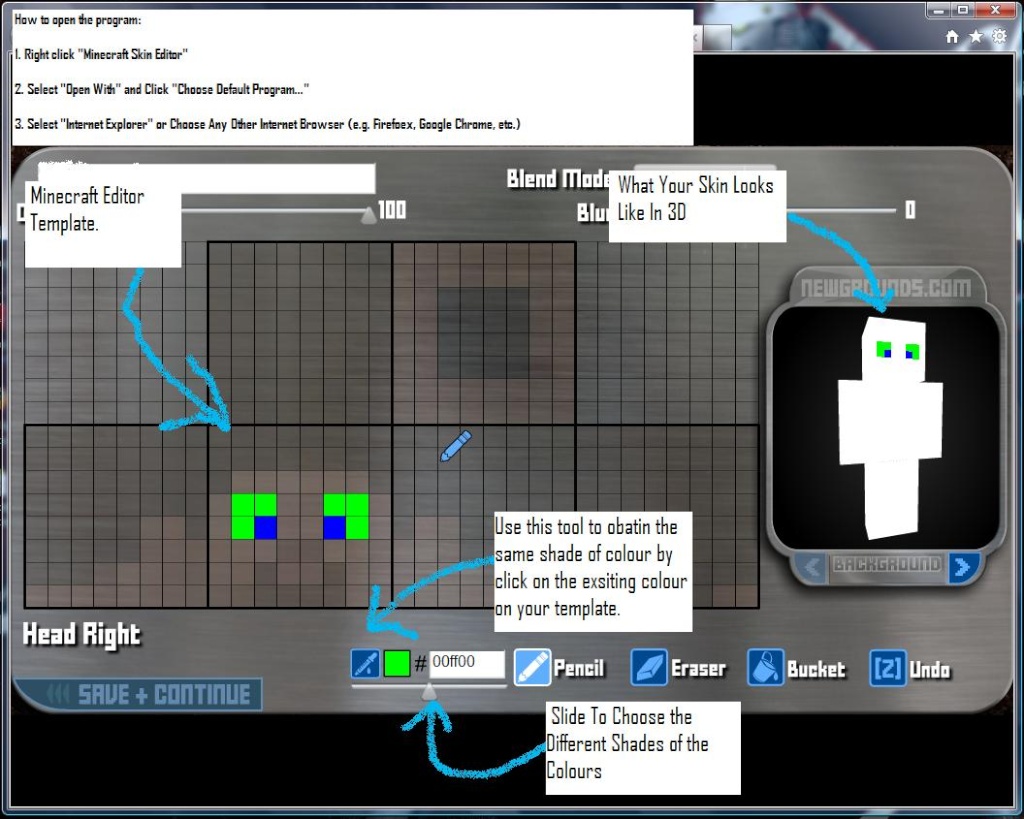Screen dimensions: 1024x819
Task: Click the opacity slider handle near 100
Action: coord(369,214)
